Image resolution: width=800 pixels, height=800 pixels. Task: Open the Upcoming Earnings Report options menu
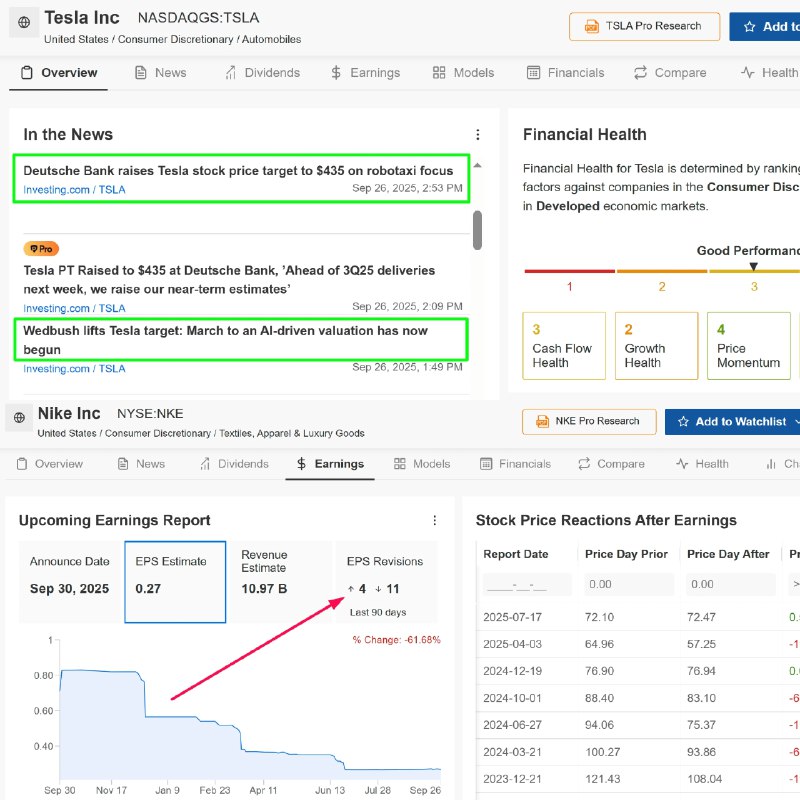435,520
